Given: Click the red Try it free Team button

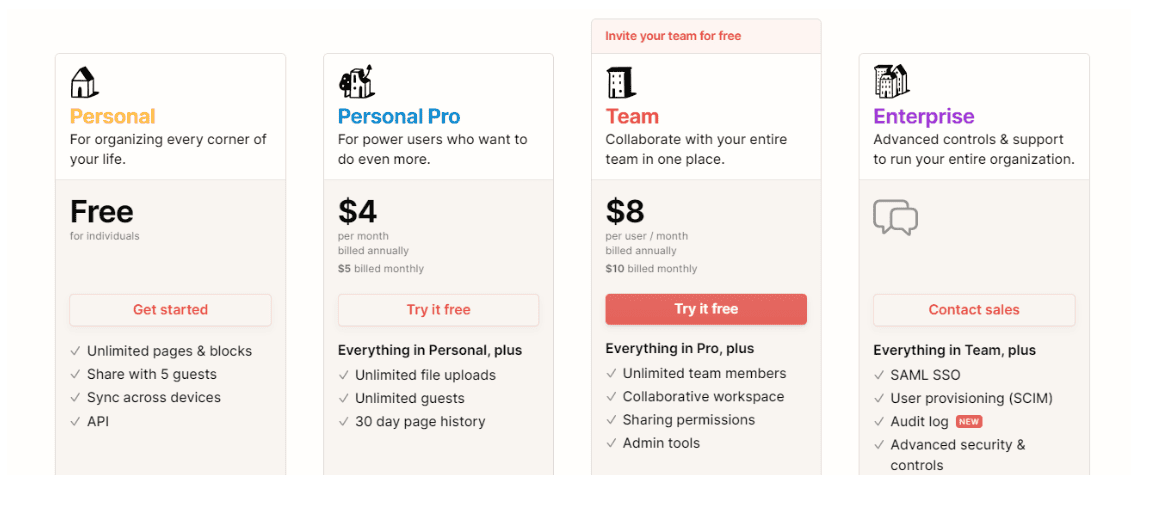Looking at the screenshot, I should pyautogui.click(x=706, y=309).
